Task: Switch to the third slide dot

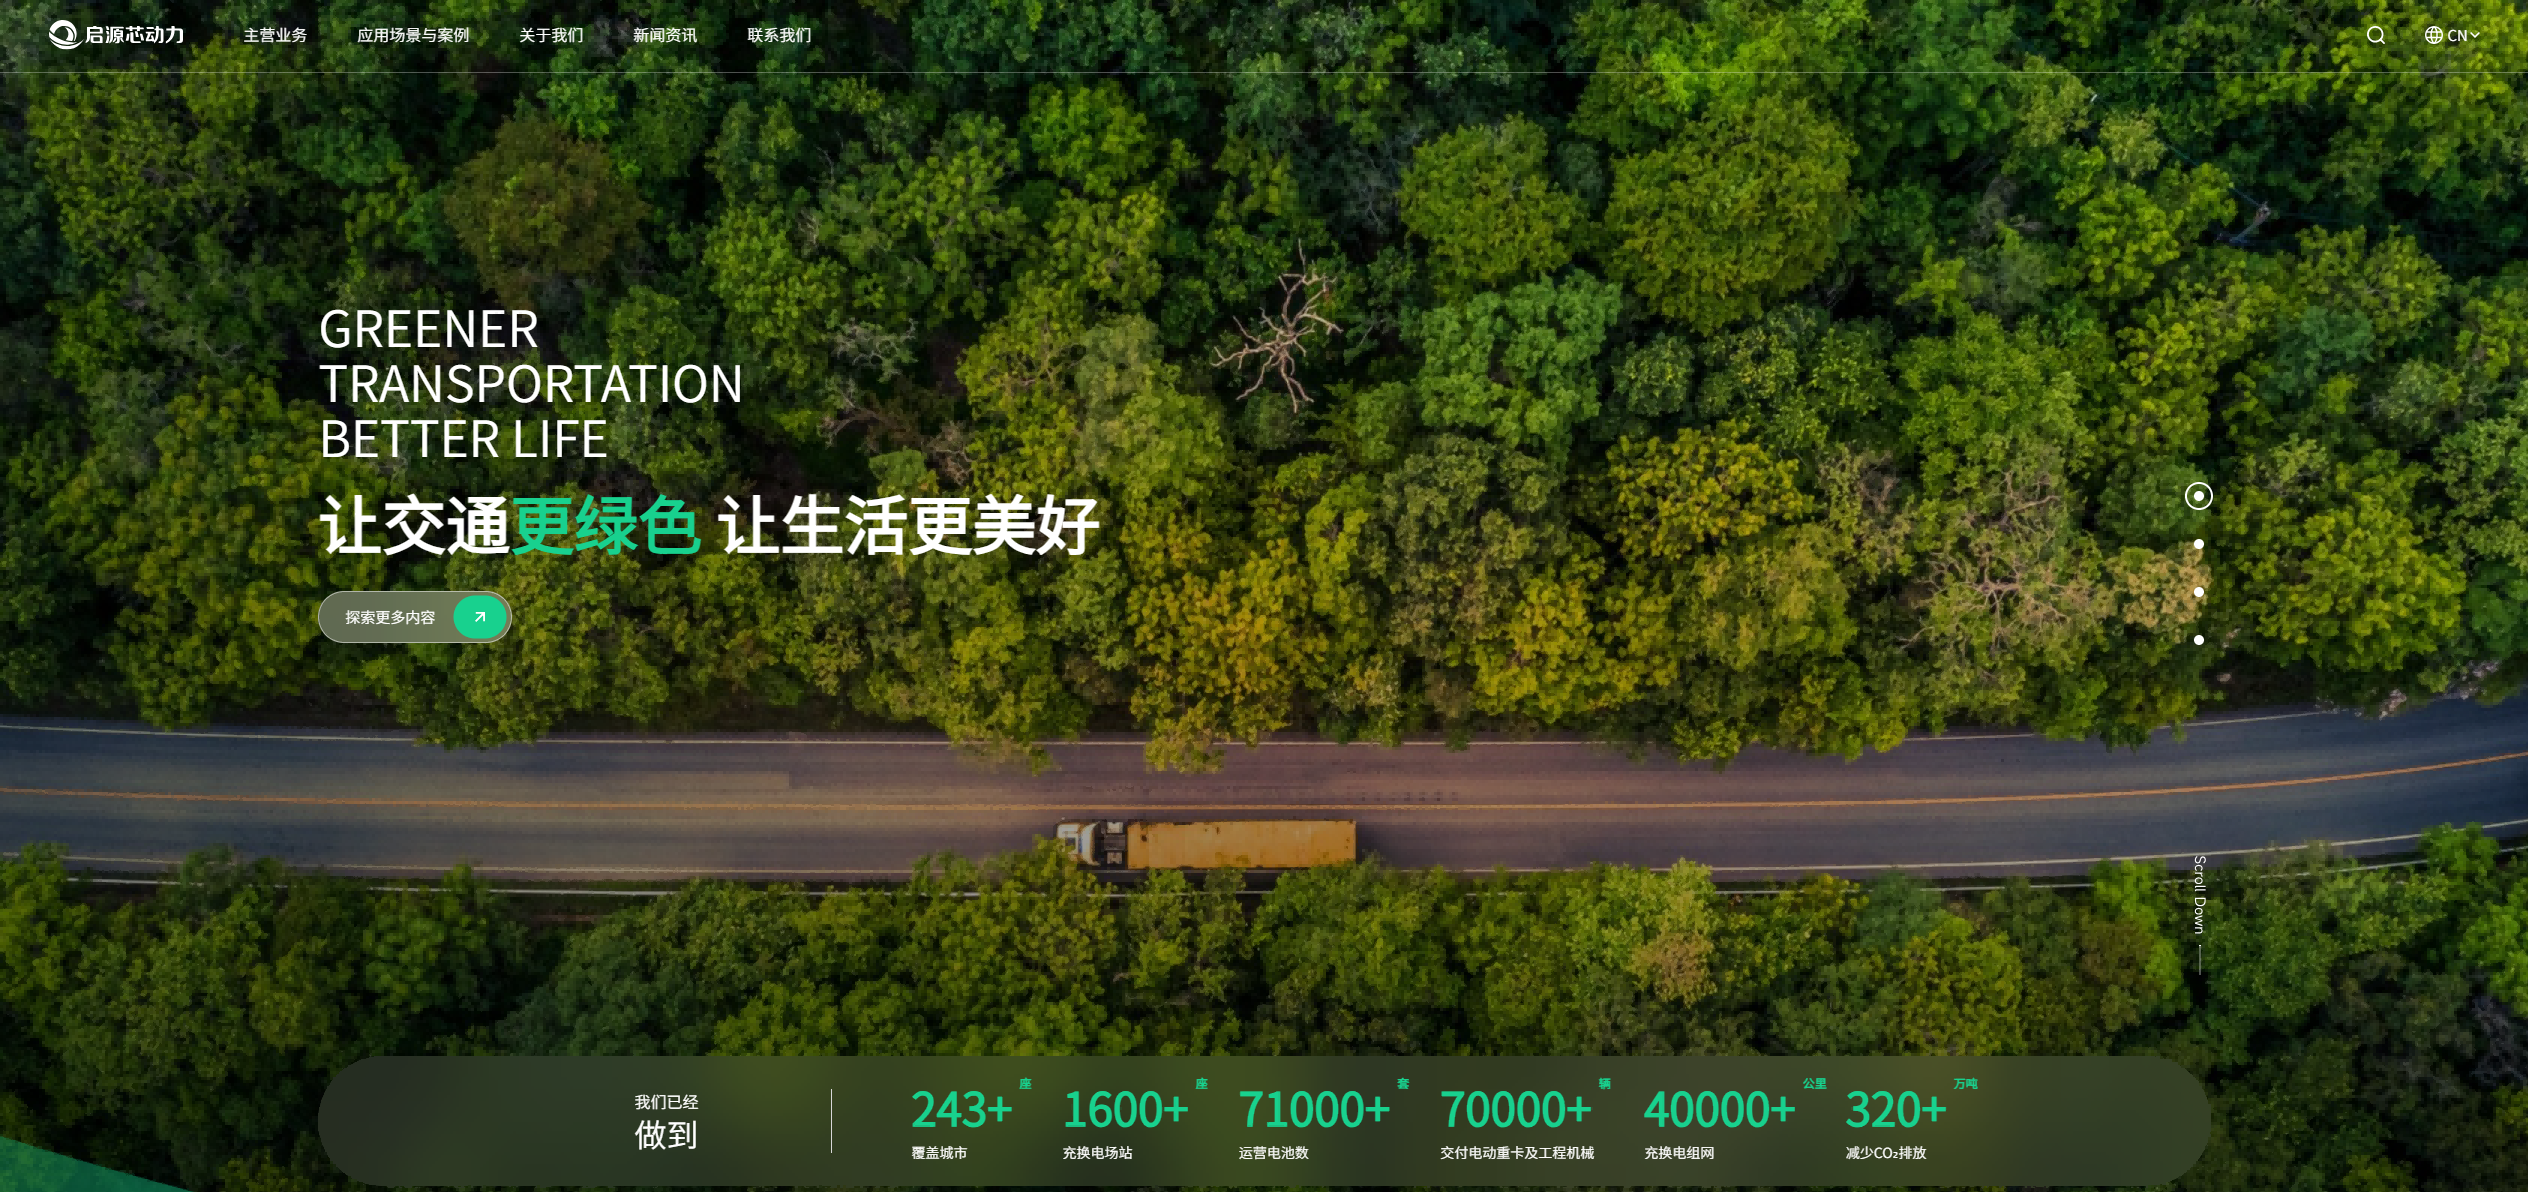Action: [2198, 592]
